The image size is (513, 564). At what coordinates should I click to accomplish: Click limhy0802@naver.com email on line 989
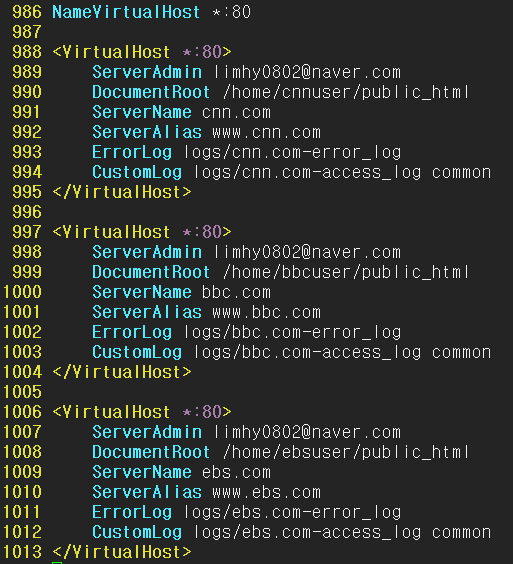coord(307,72)
